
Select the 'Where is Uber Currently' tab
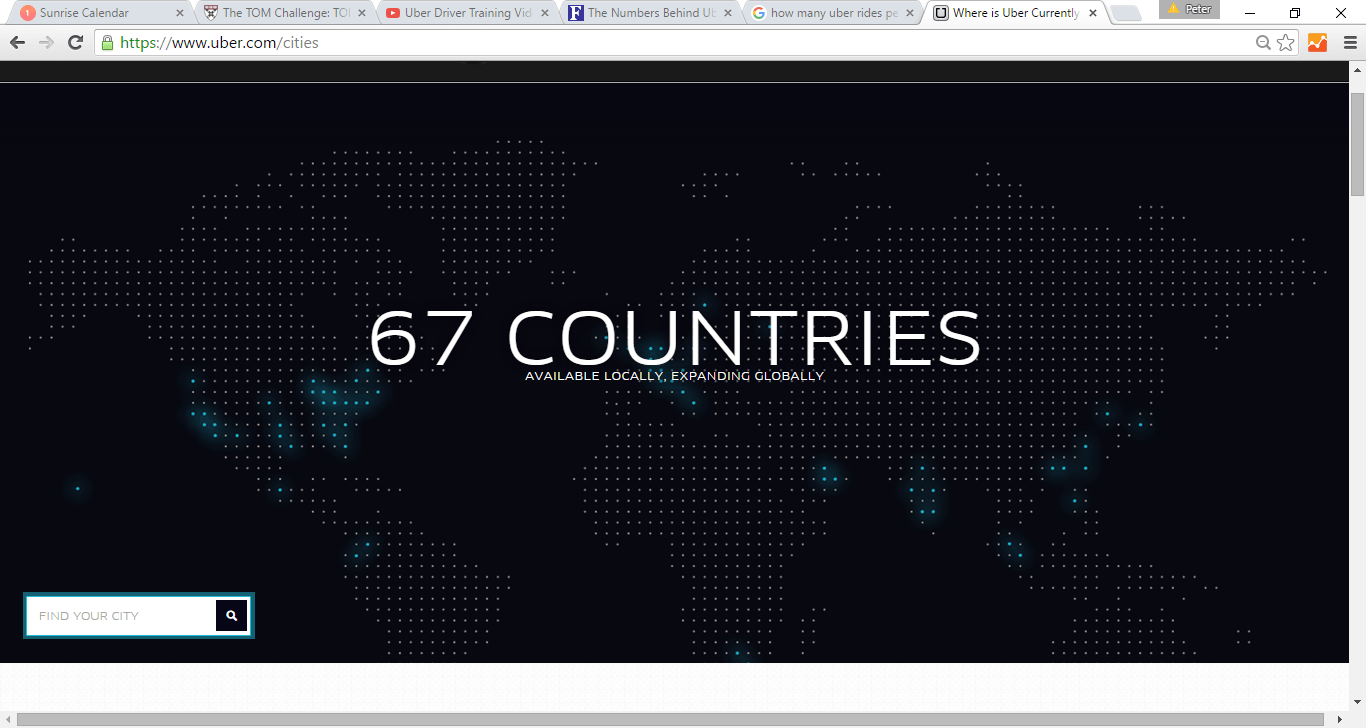click(x=1013, y=13)
